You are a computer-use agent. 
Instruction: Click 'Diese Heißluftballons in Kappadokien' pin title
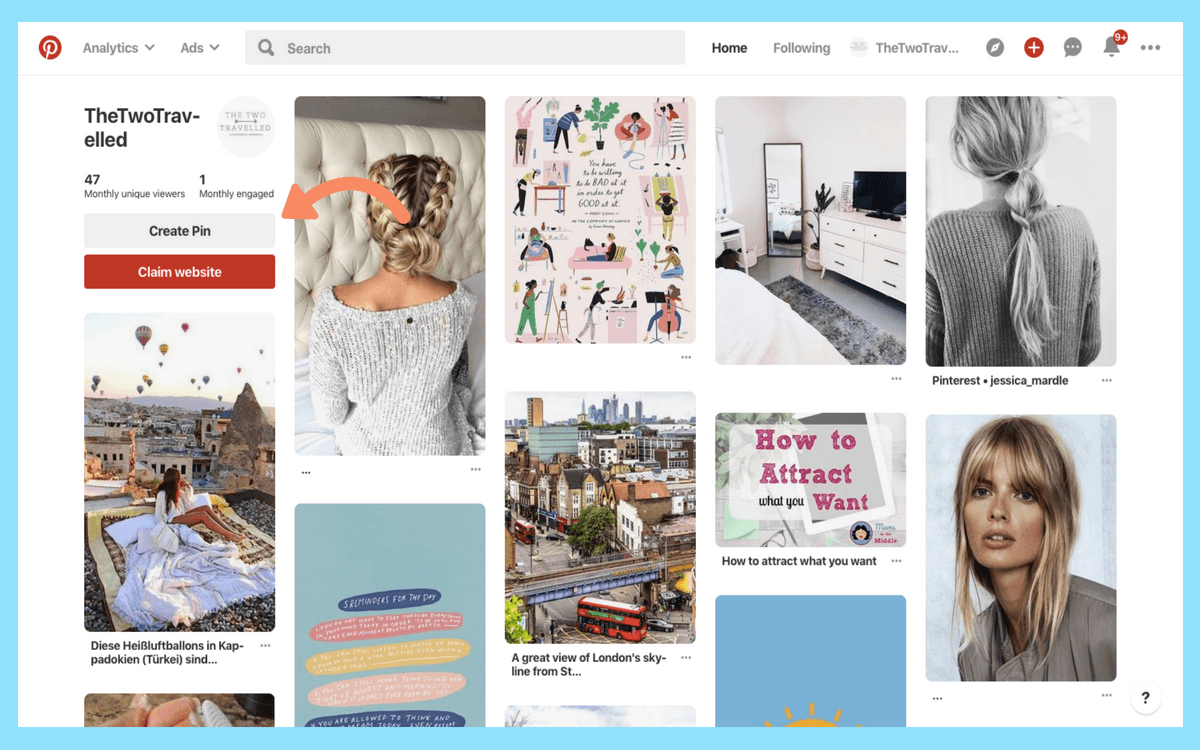167,652
